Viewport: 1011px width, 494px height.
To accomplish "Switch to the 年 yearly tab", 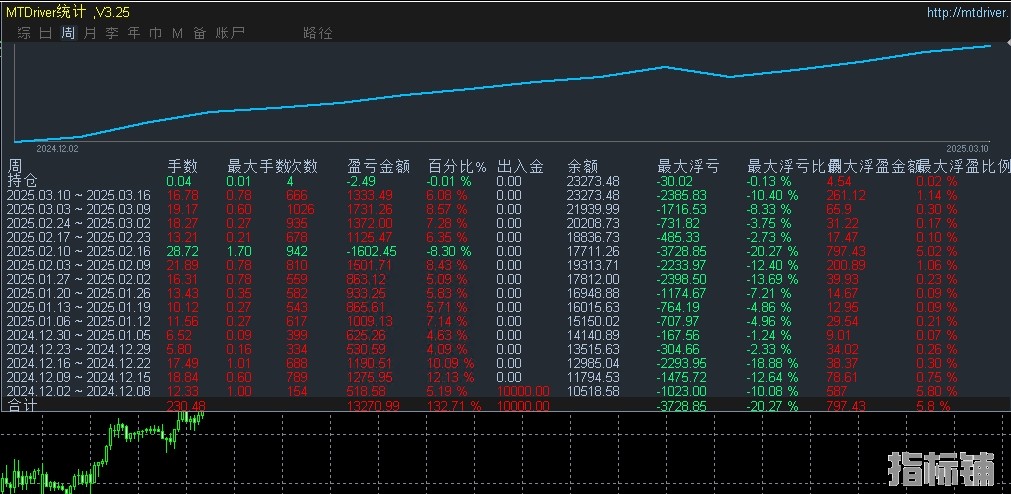I will pos(134,33).
